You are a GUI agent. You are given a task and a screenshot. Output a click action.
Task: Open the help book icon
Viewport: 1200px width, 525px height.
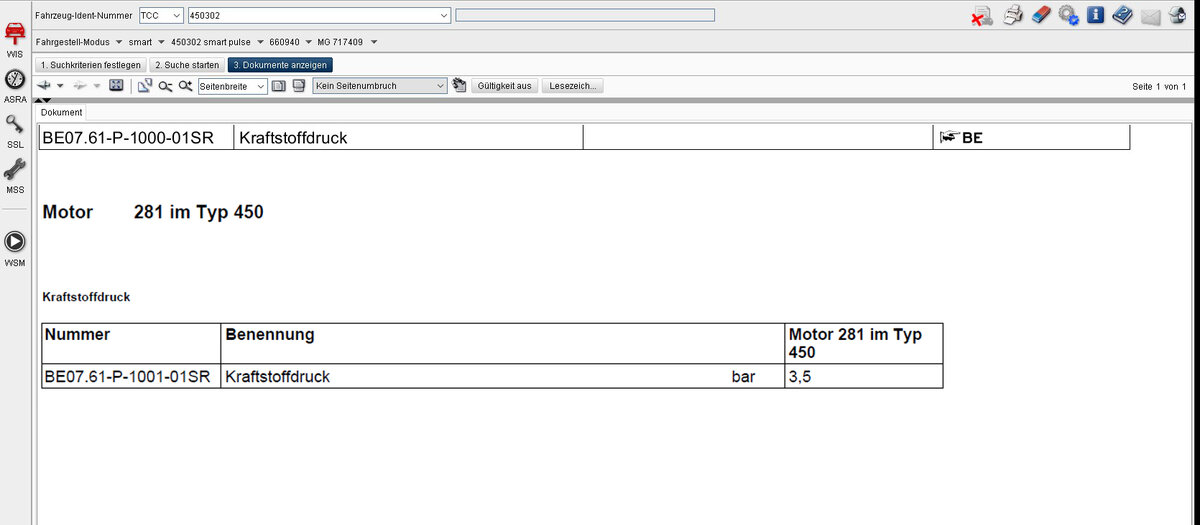(1122, 15)
